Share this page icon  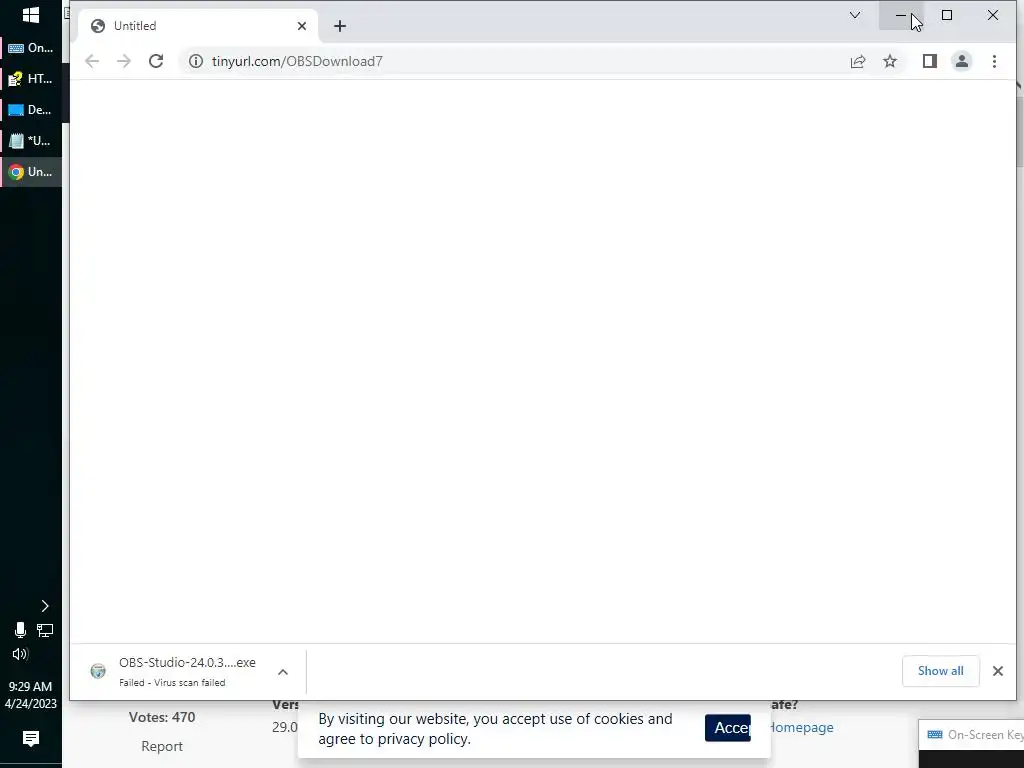pyautogui.click(x=858, y=61)
